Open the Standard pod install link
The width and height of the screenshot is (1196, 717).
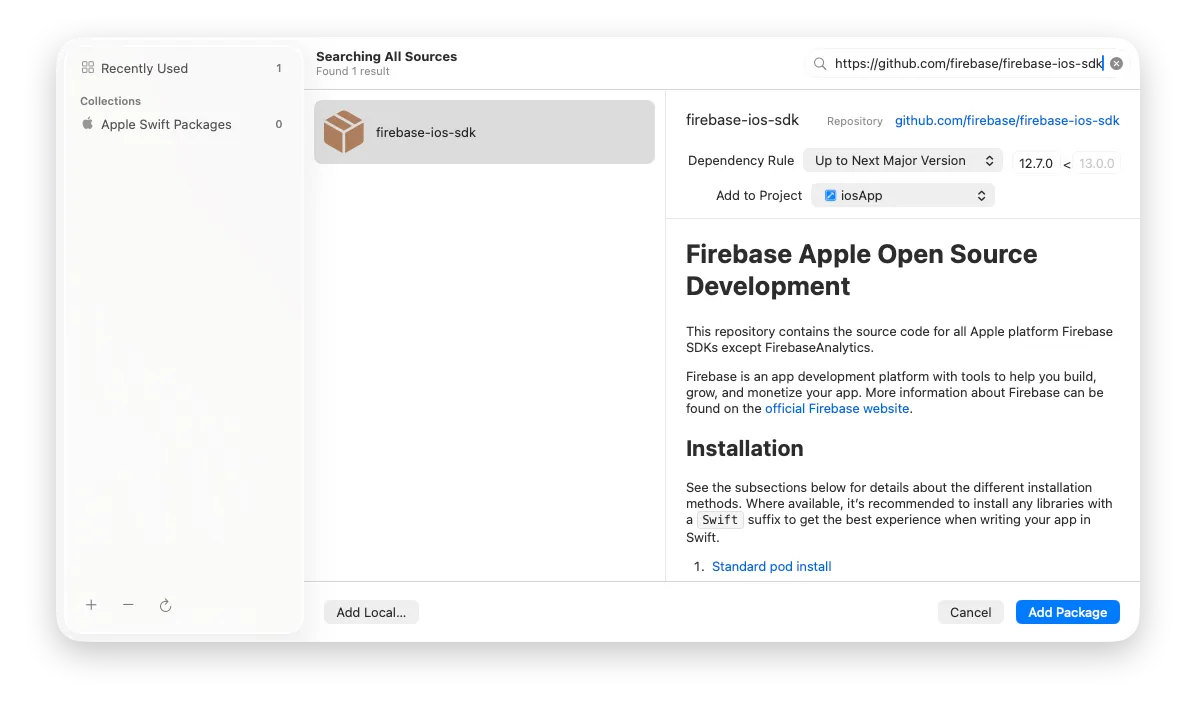[771, 566]
